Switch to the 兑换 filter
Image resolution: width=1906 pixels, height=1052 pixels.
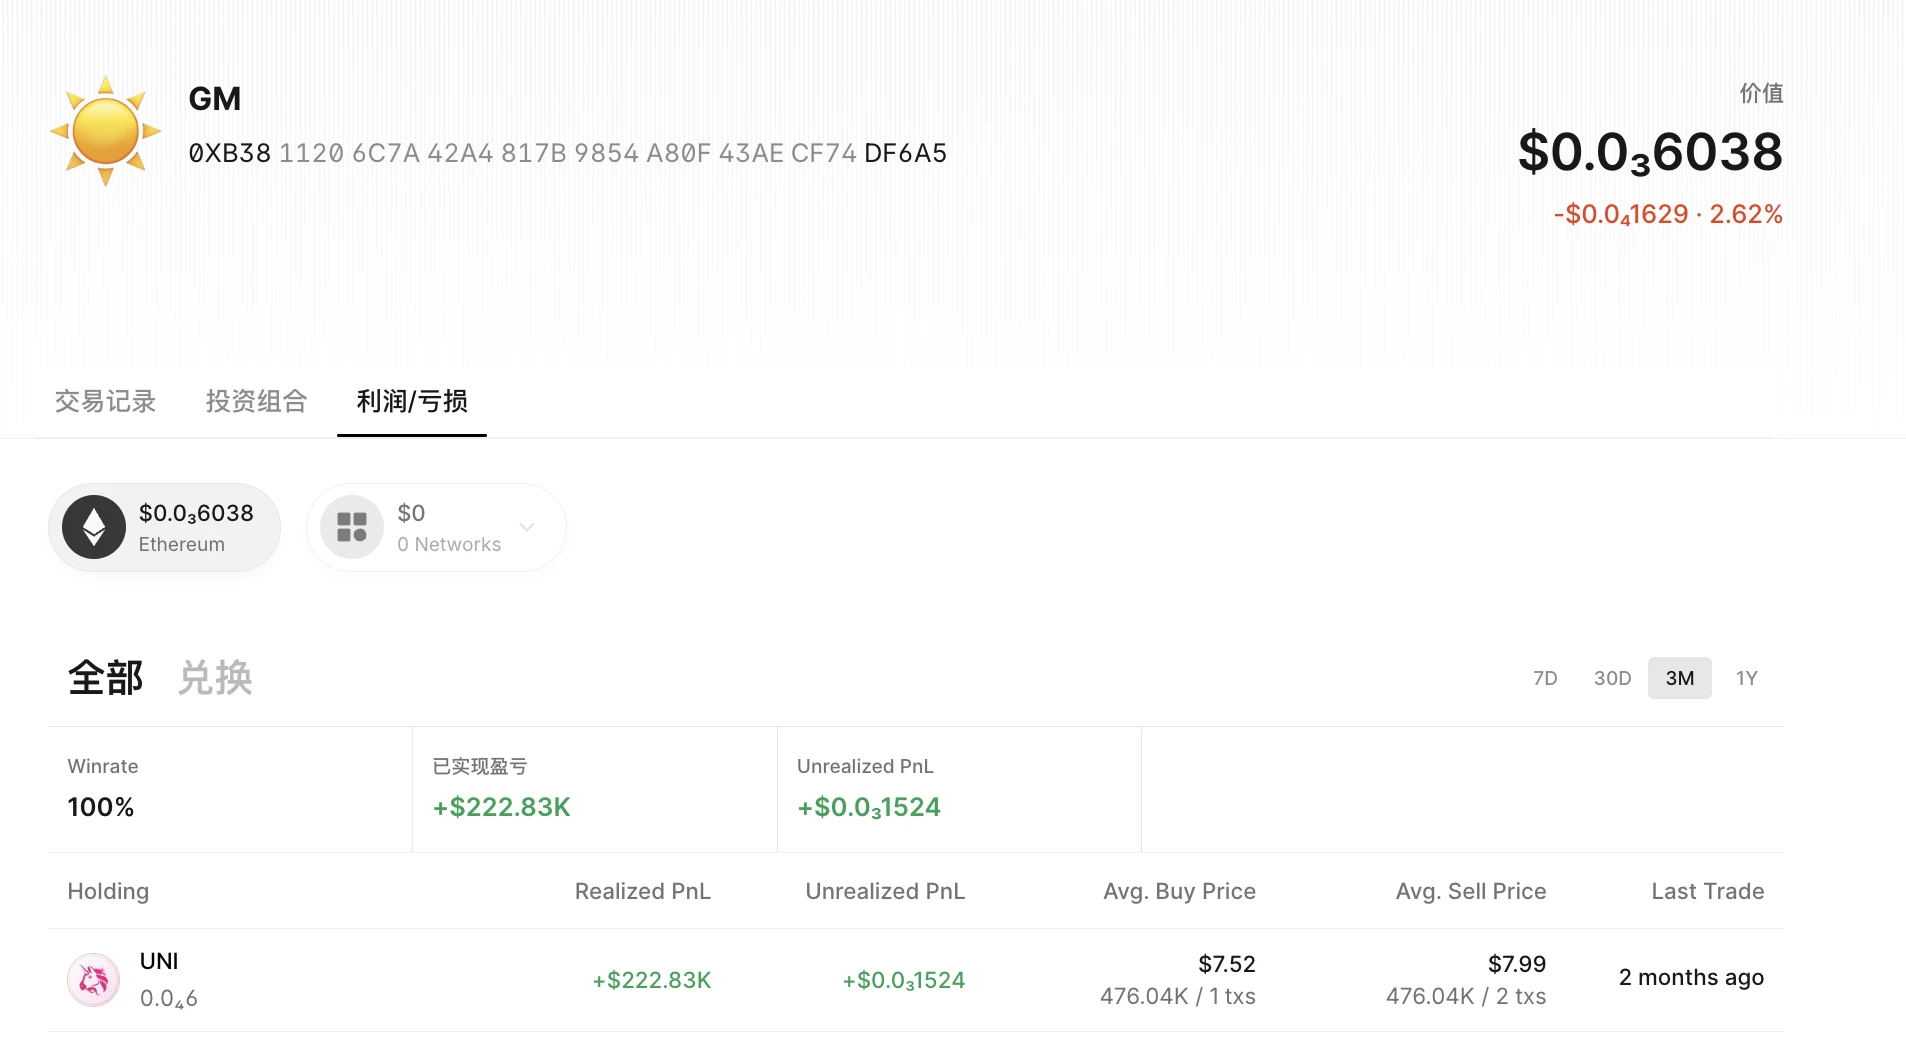pos(215,678)
